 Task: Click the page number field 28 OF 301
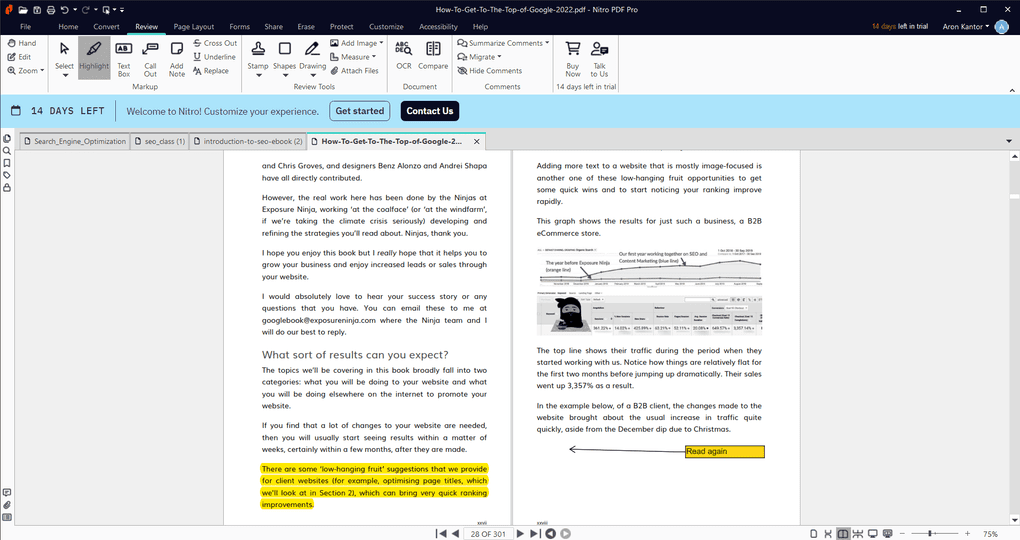[488, 533]
